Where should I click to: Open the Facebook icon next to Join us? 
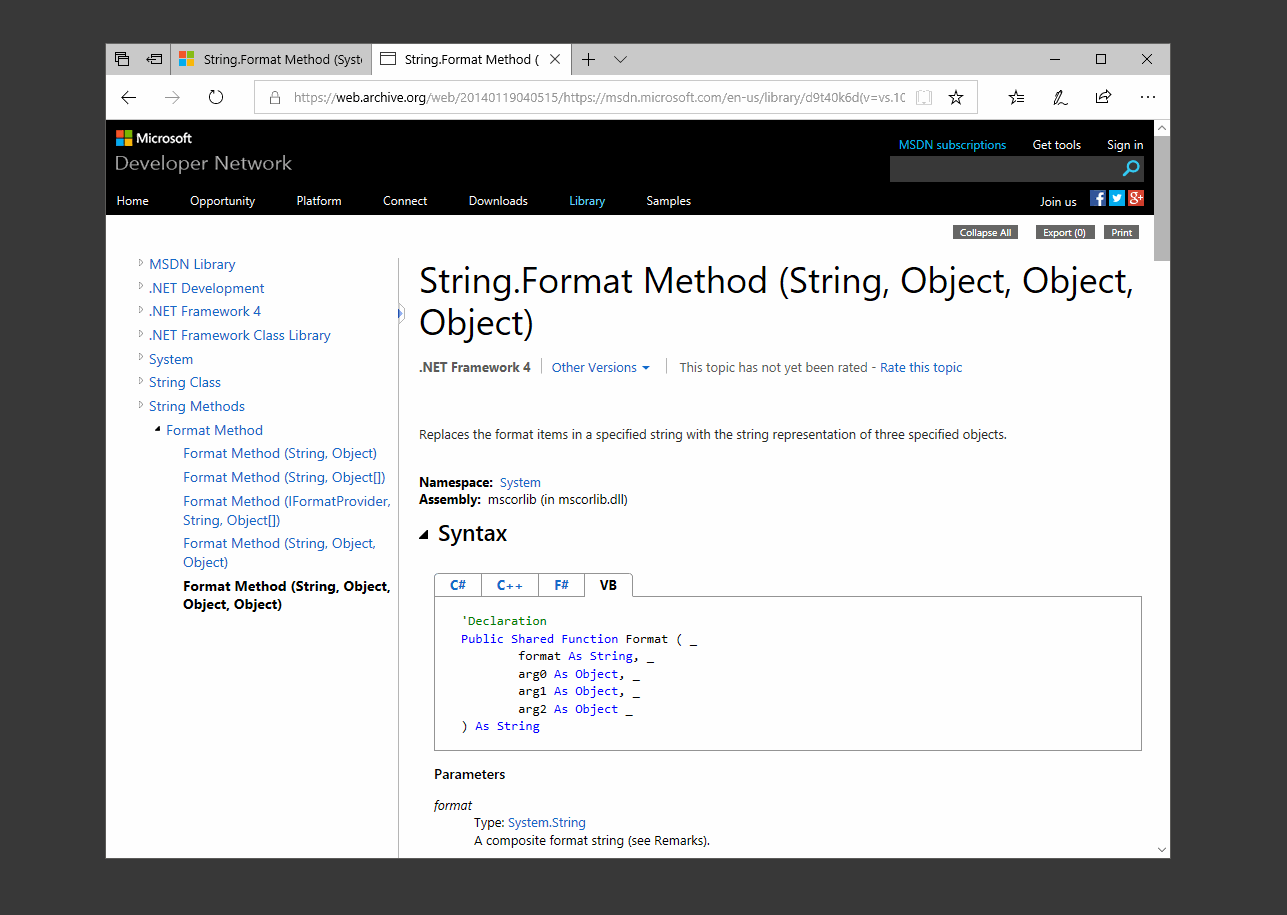(1097, 198)
